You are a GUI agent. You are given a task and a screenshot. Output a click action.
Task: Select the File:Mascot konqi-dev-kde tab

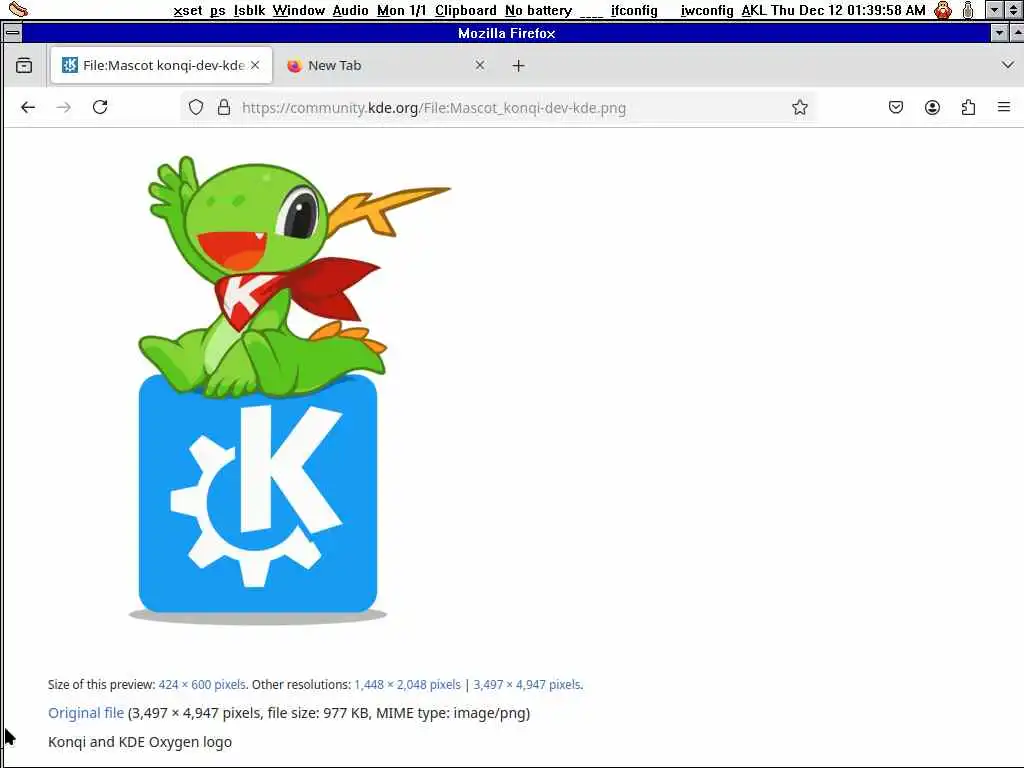pyautogui.click(x=161, y=65)
